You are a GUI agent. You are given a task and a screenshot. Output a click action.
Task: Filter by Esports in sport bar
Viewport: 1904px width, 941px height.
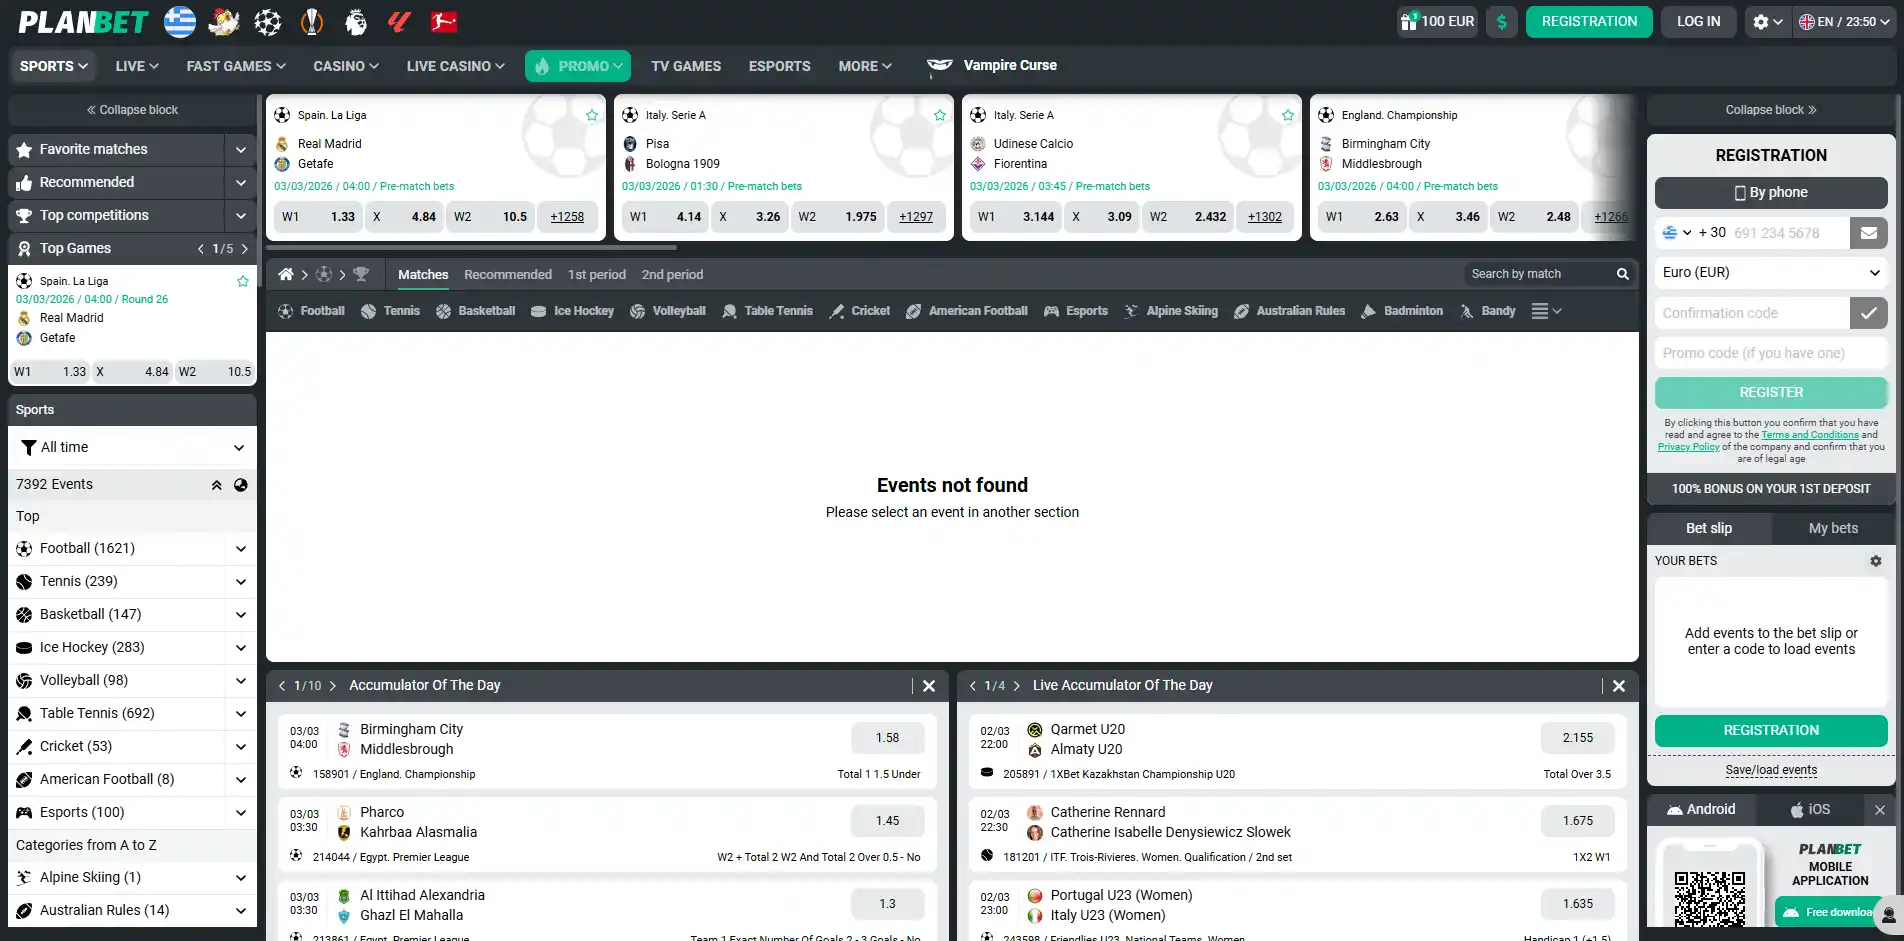[1075, 311]
